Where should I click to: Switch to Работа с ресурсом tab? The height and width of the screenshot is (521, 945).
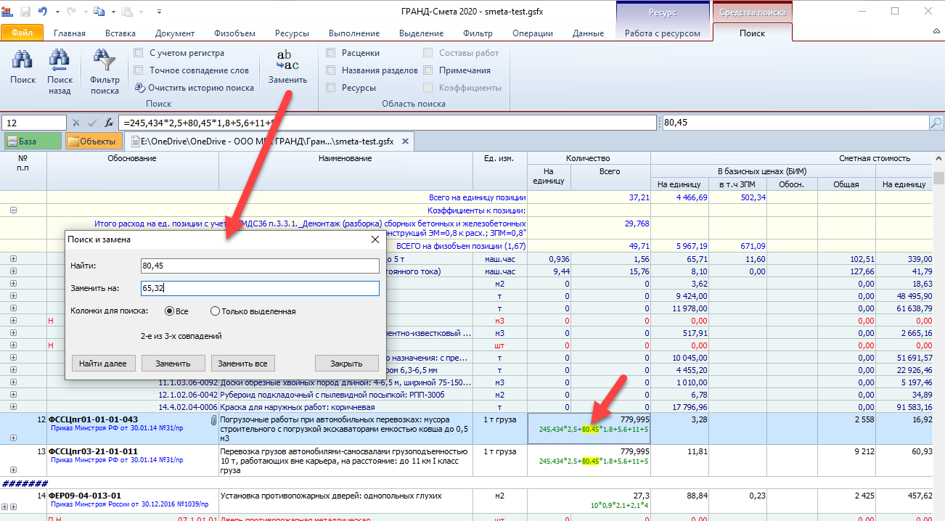click(662, 33)
